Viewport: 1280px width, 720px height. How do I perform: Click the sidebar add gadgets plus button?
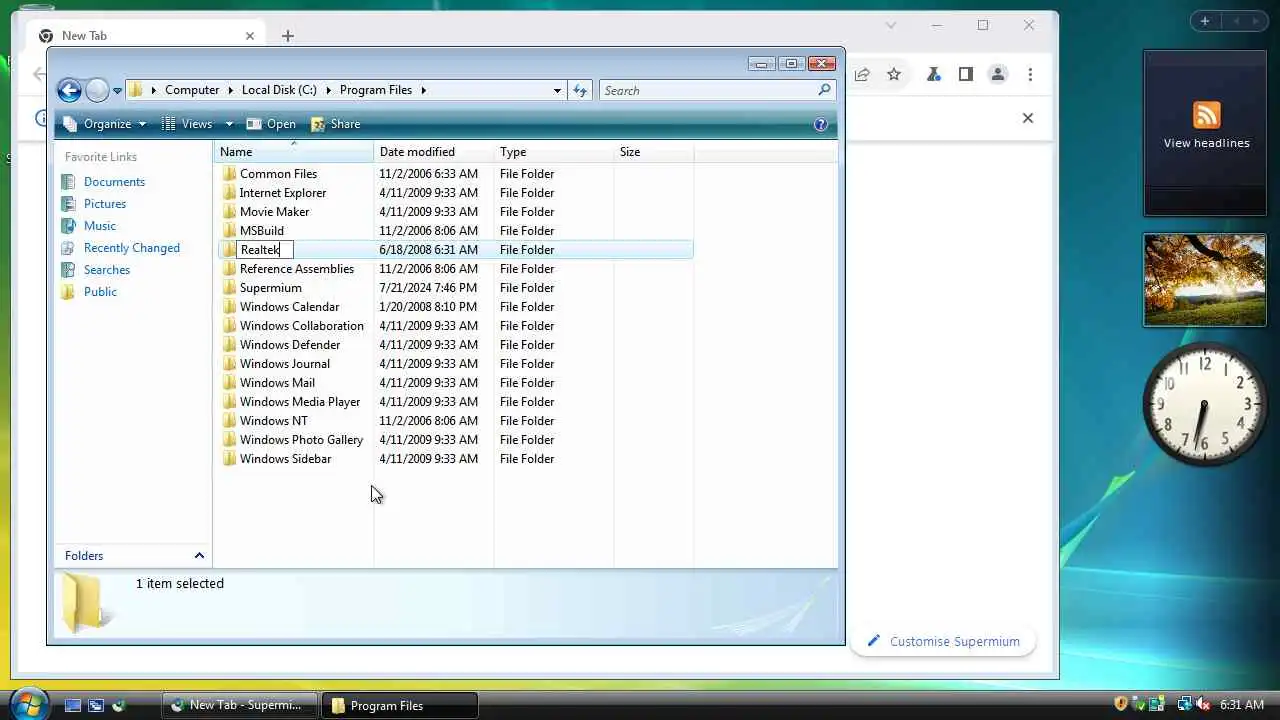click(x=1205, y=21)
